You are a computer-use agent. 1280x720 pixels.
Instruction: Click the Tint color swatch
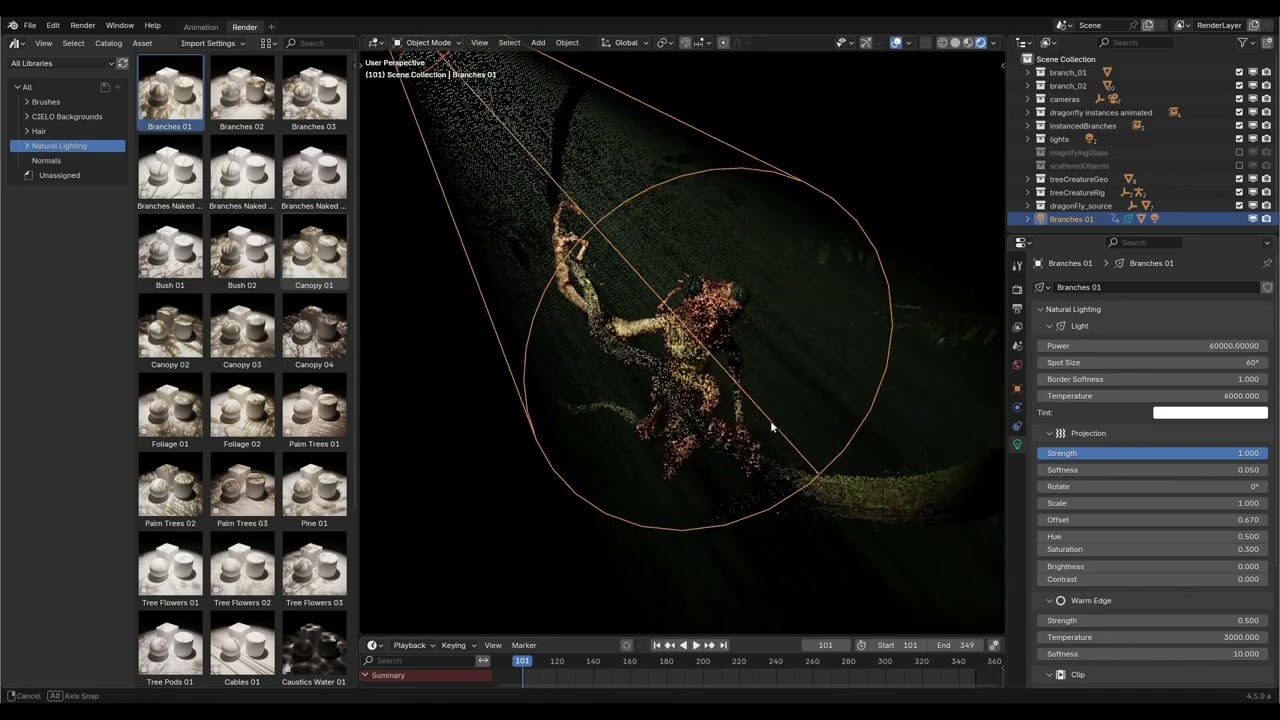1210,412
